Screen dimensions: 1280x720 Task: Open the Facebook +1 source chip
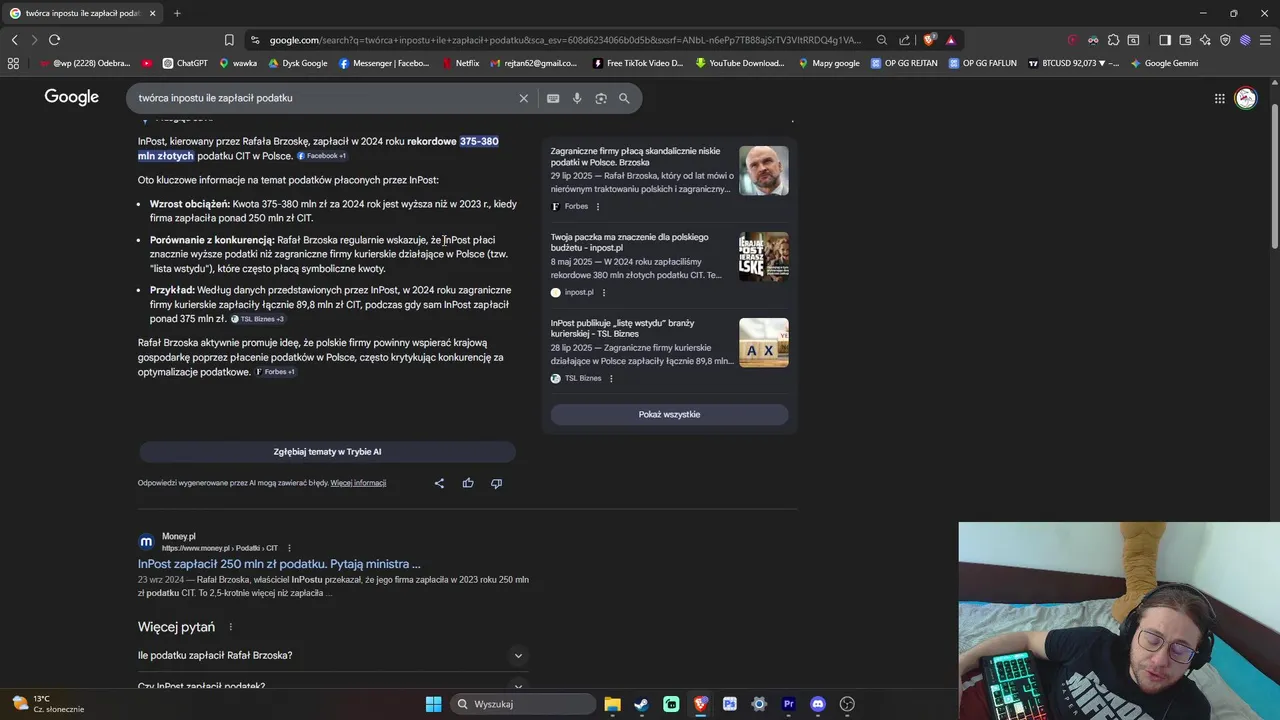tap(322, 156)
